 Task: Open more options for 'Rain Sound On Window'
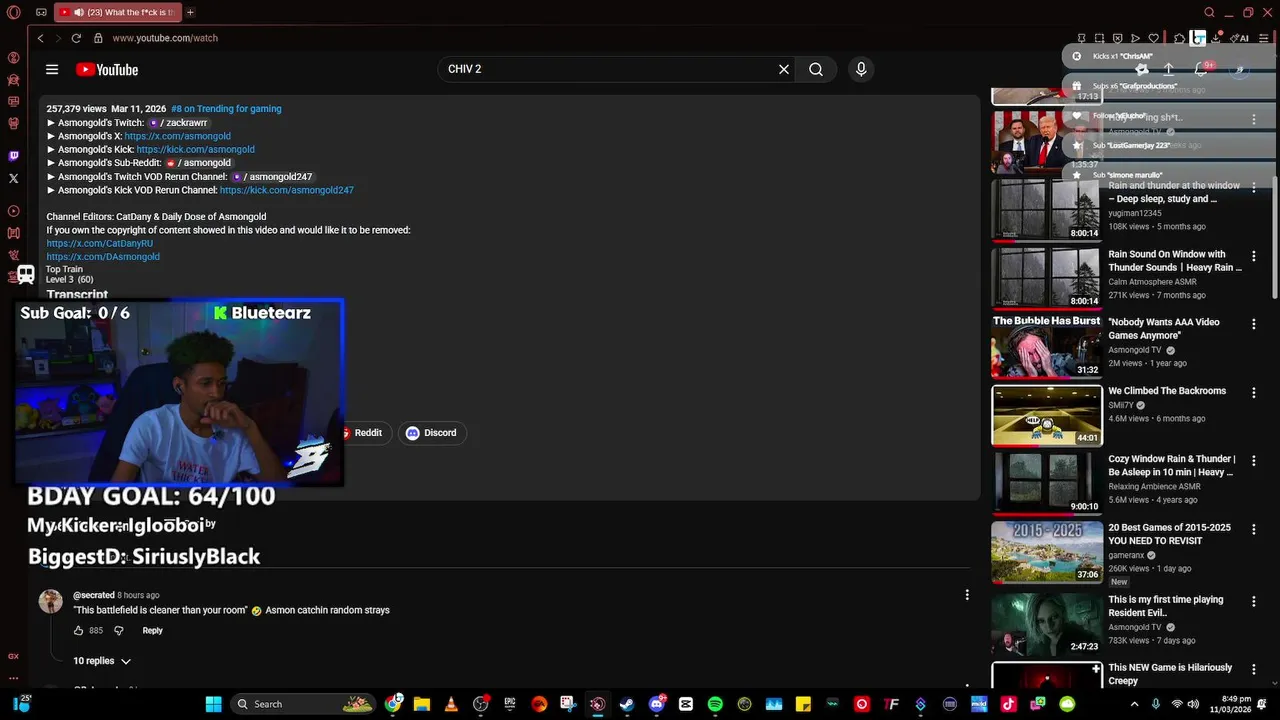[x=1254, y=256]
